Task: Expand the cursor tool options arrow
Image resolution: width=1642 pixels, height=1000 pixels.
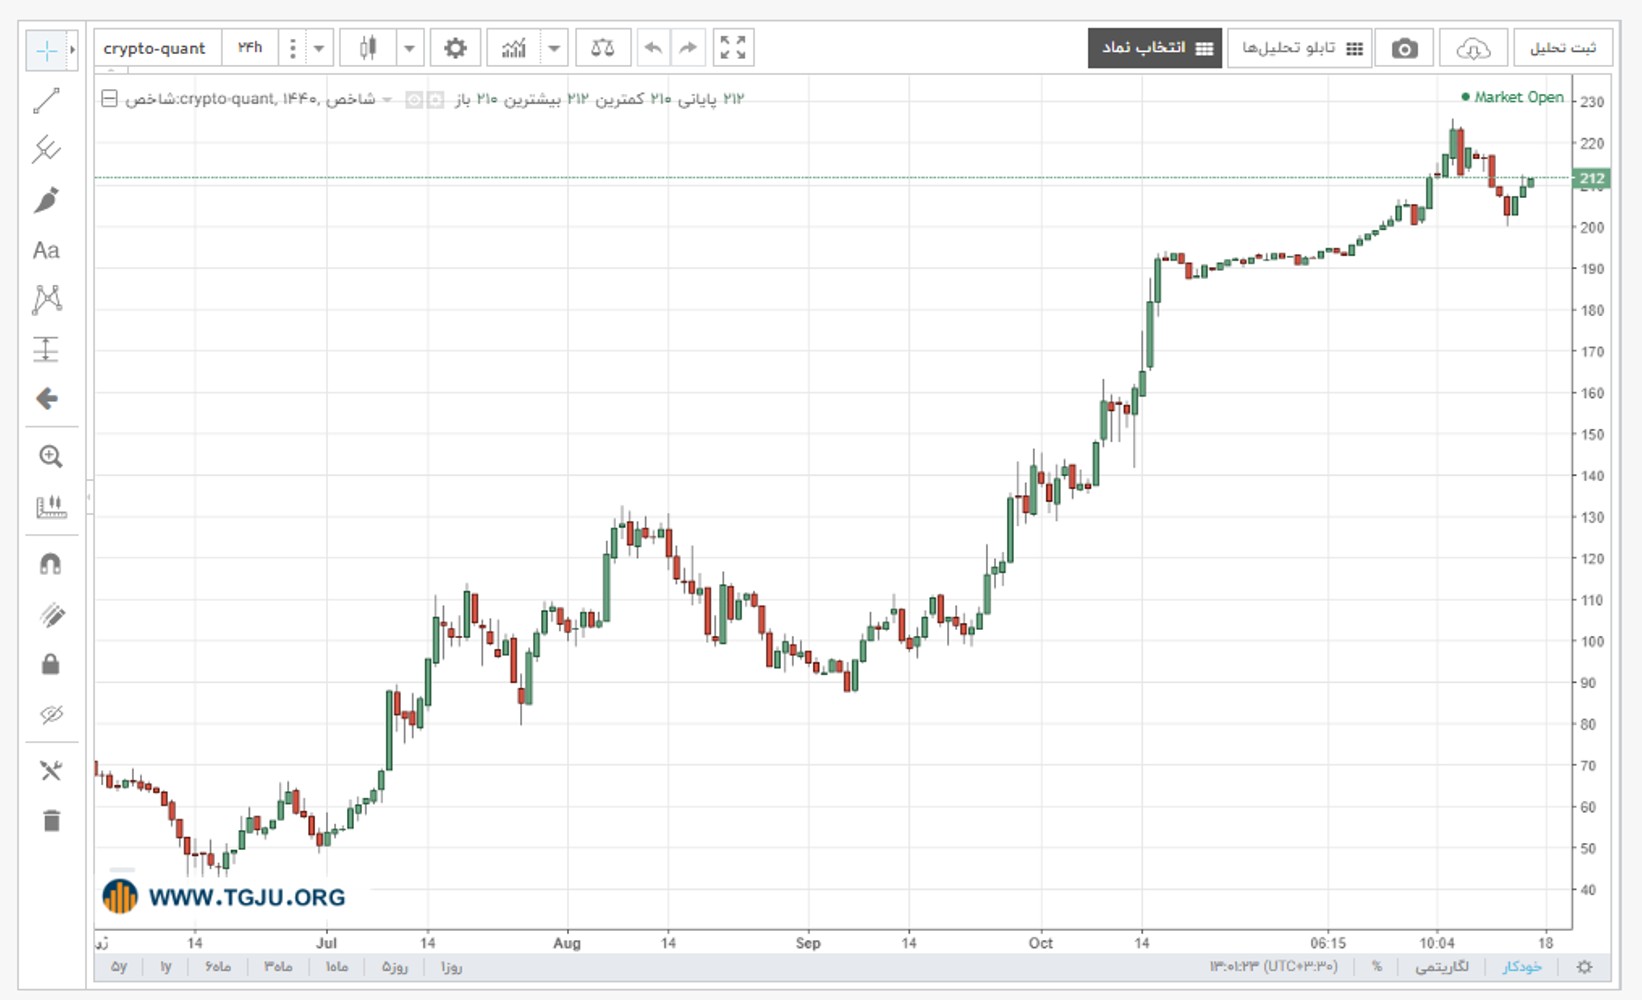Action: pyautogui.click(x=72, y=50)
